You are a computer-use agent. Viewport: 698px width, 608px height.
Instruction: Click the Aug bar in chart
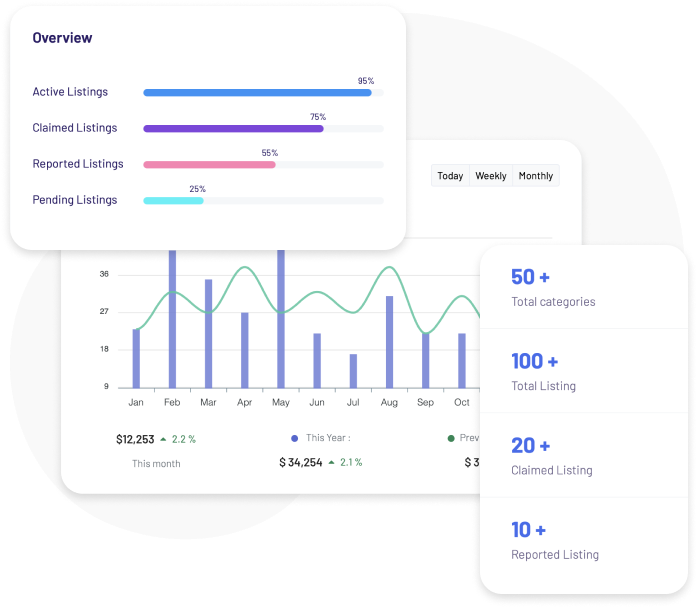[x=389, y=341]
